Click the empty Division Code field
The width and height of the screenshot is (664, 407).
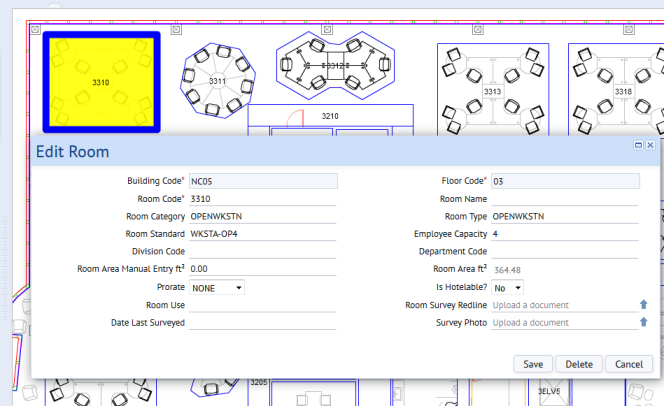(263, 251)
